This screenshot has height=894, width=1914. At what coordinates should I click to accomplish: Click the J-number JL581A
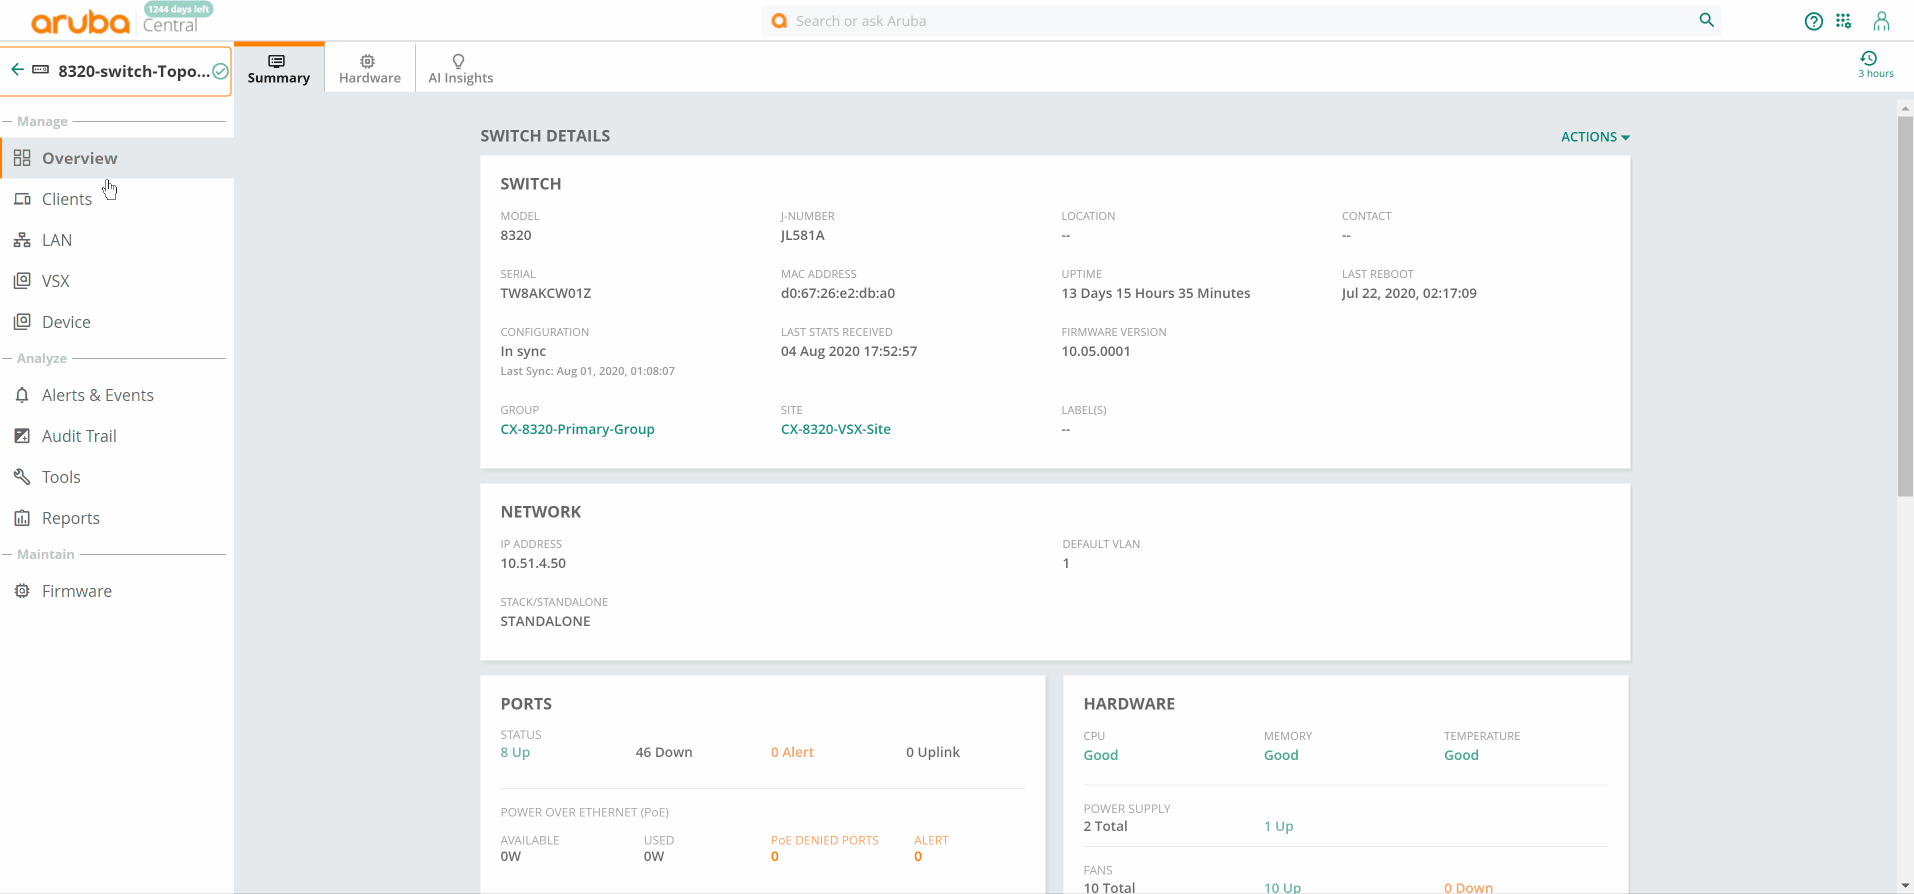(x=803, y=235)
